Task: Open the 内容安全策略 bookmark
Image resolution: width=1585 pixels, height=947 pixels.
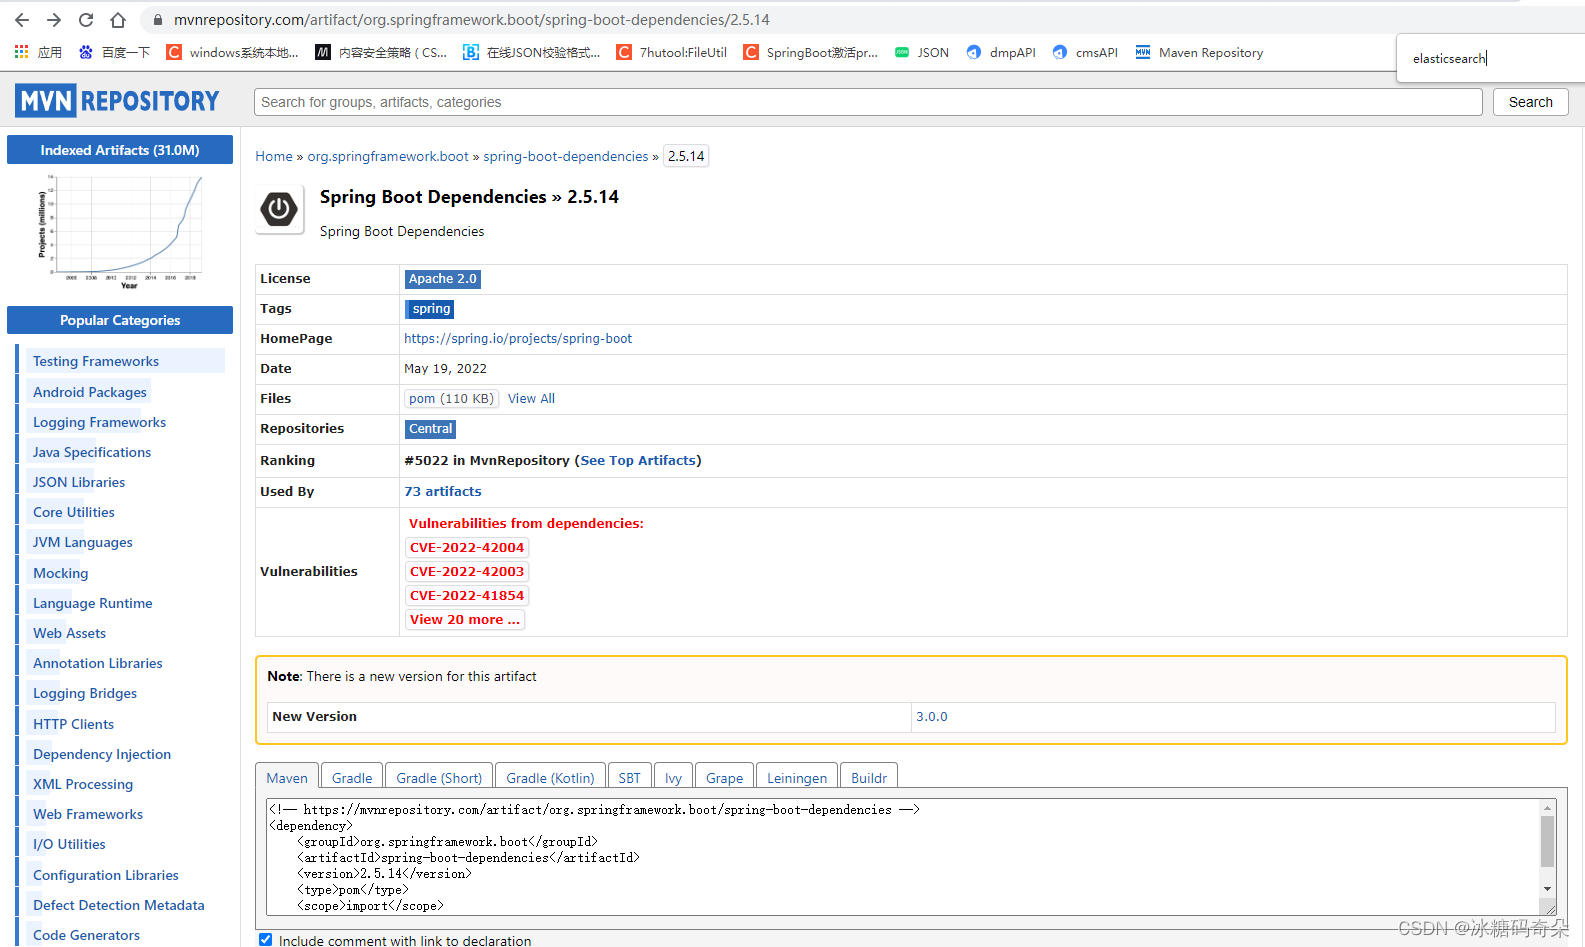Action: [x=381, y=52]
